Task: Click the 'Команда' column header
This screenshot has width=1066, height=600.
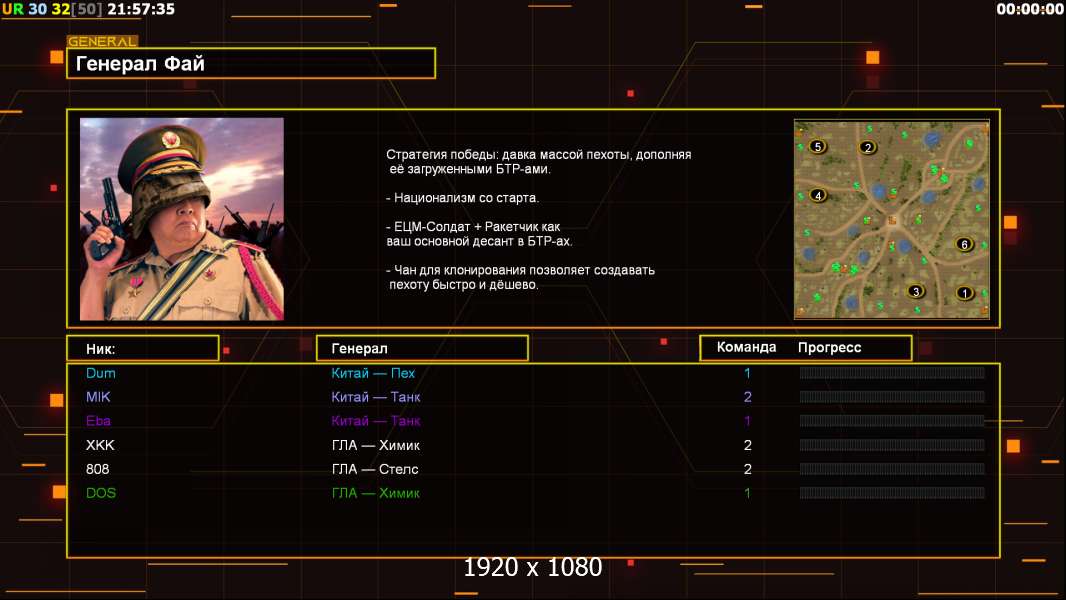Action: pyautogui.click(x=746, y=347)
